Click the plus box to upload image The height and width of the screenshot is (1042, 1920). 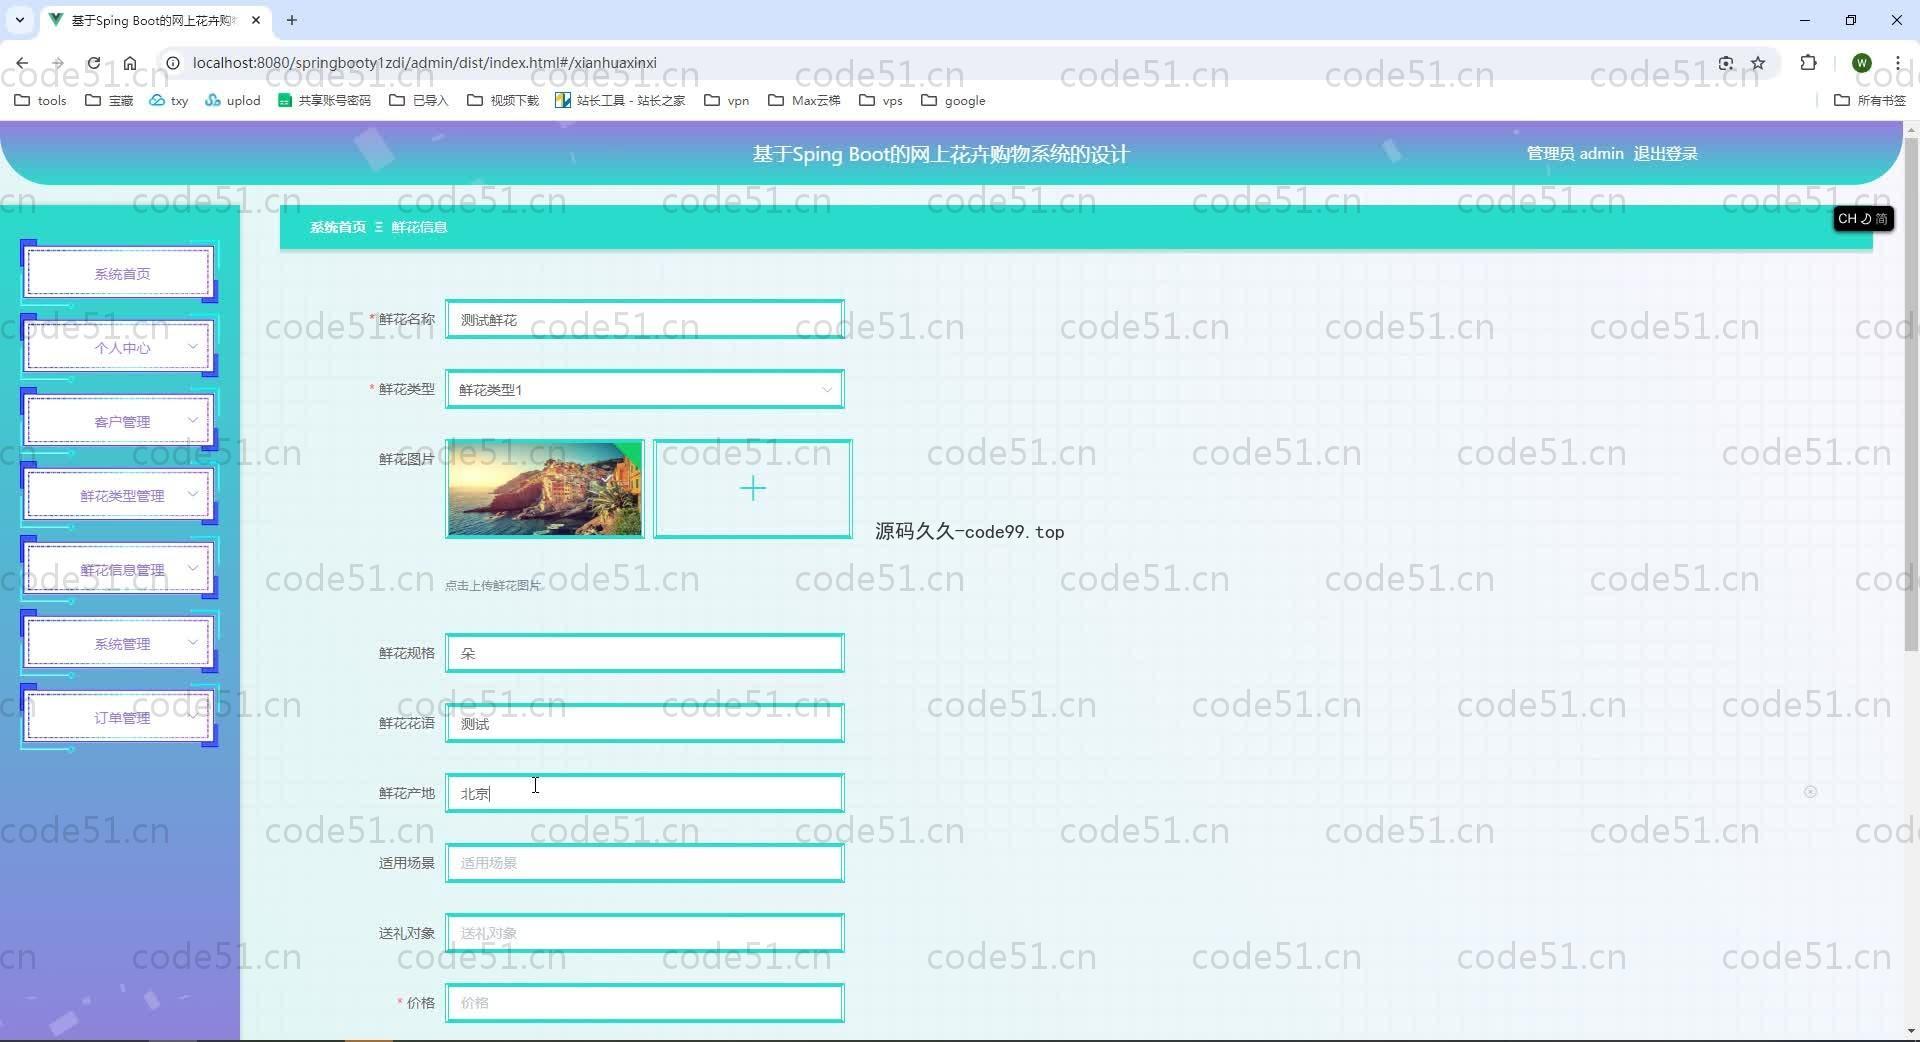[753, 489]
